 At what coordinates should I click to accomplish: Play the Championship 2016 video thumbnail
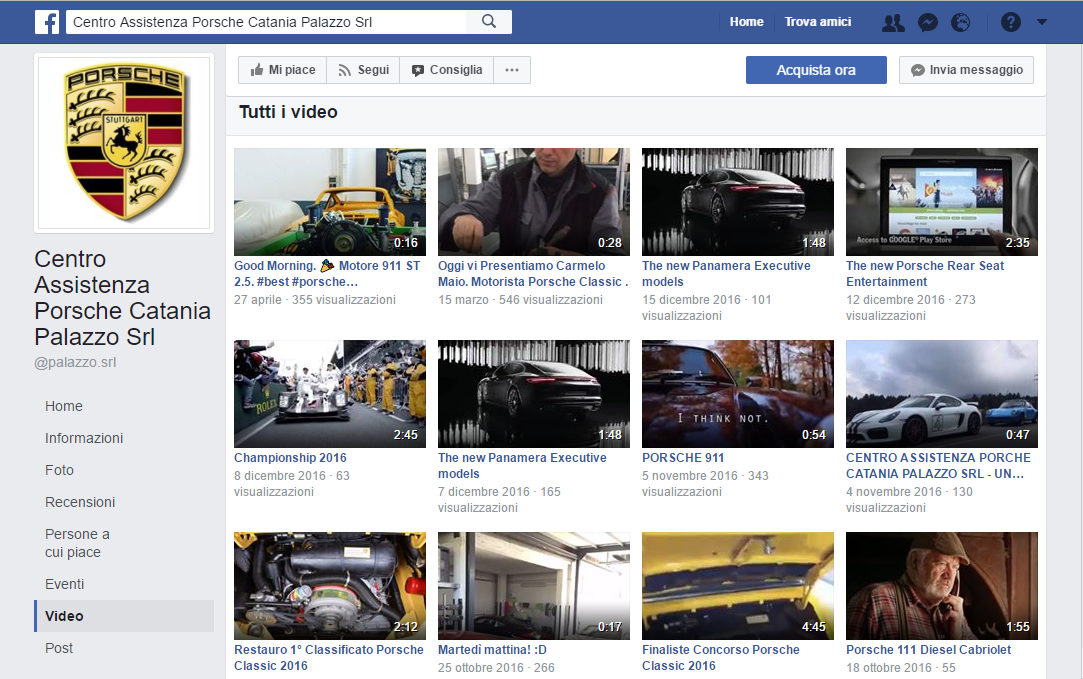click(x=329, y=394)
